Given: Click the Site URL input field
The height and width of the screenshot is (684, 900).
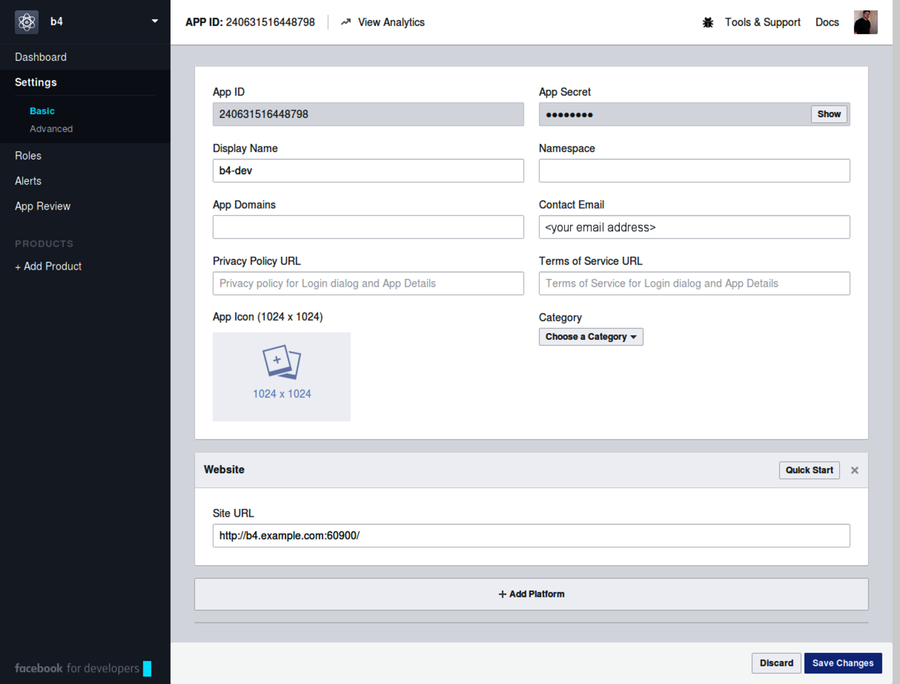Looking at the screenshot, I should (x=531, y=535).
